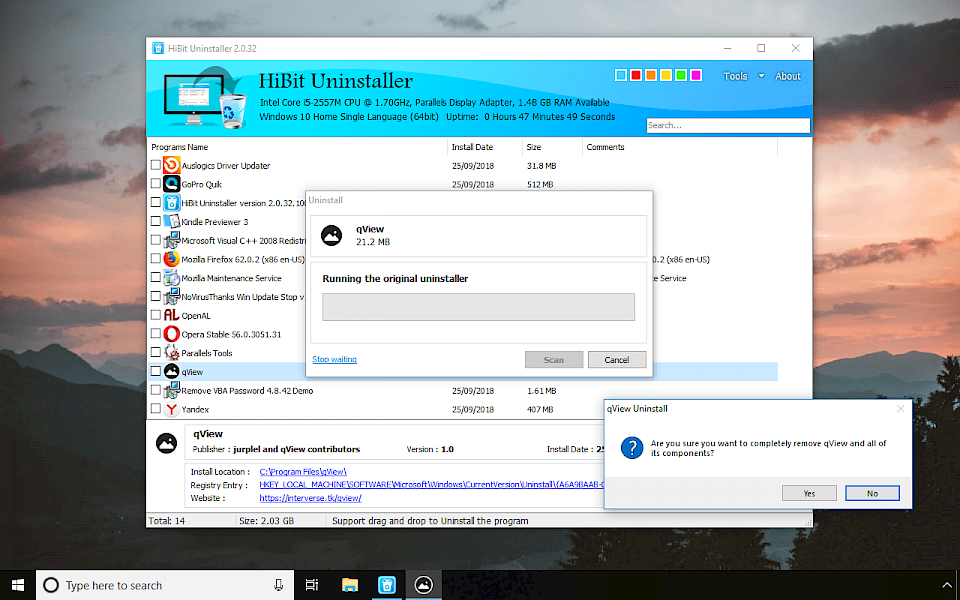
Task: Open the HKEY_LOCAL_MACHINE registry entry link
Action: (431, 484)
